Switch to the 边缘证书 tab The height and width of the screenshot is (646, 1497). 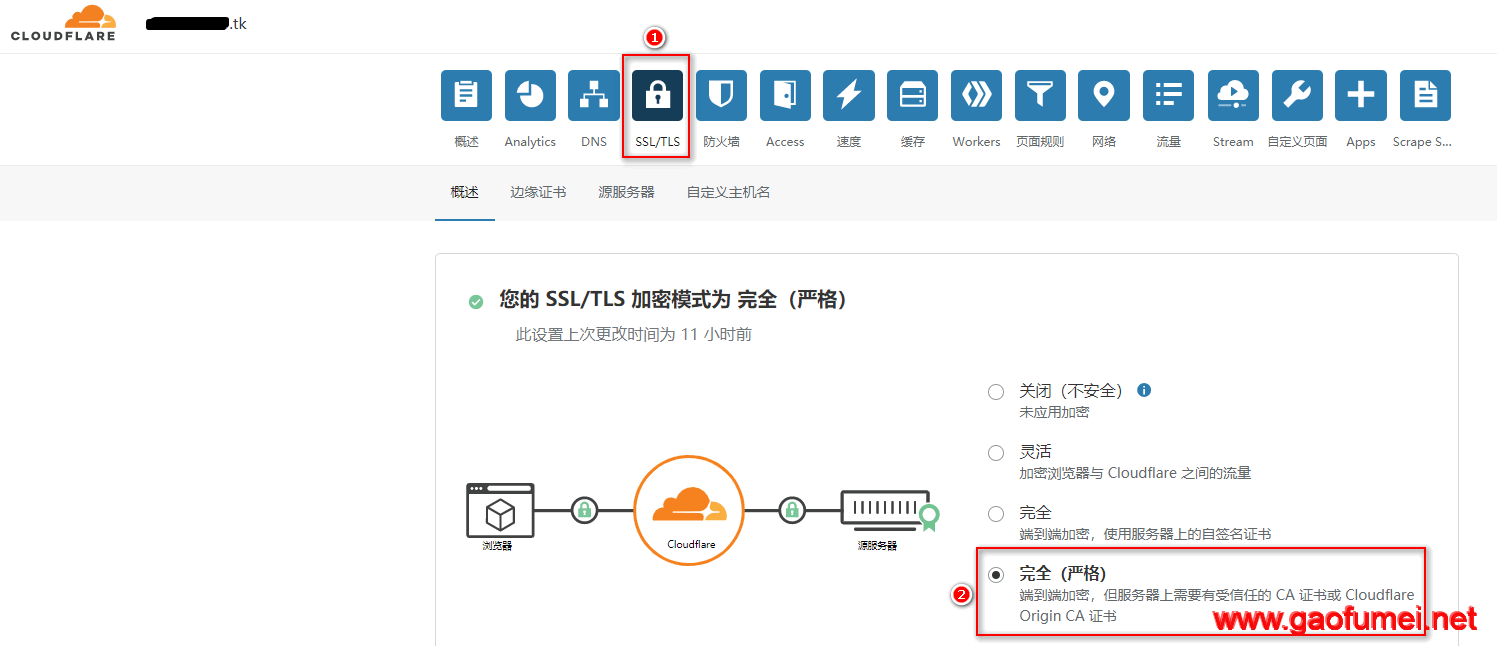538,192
